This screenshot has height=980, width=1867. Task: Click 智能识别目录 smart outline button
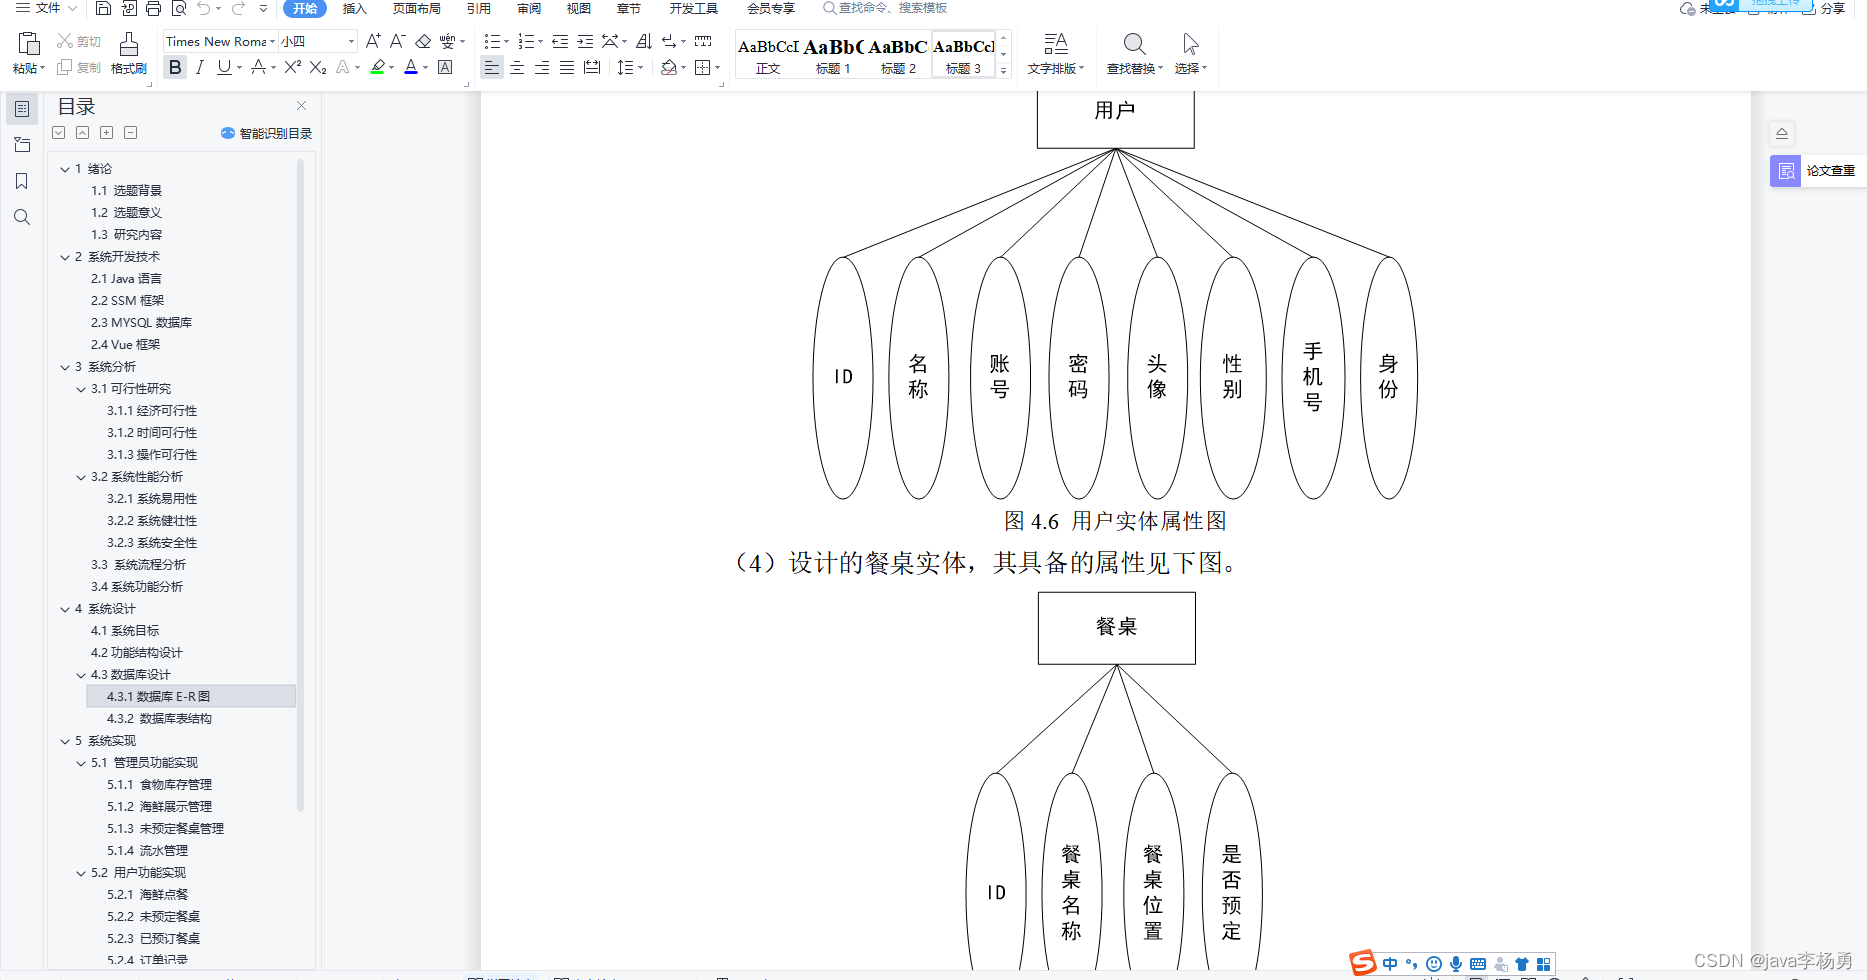coord(266,133)
